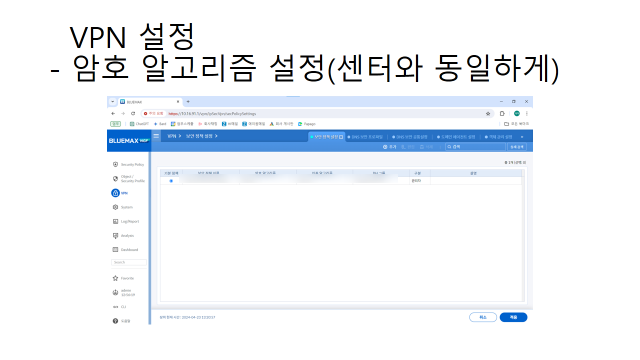The image size is (640, 360).
Task: Open the ChatGPT bookmark
Action: point(139,124)
